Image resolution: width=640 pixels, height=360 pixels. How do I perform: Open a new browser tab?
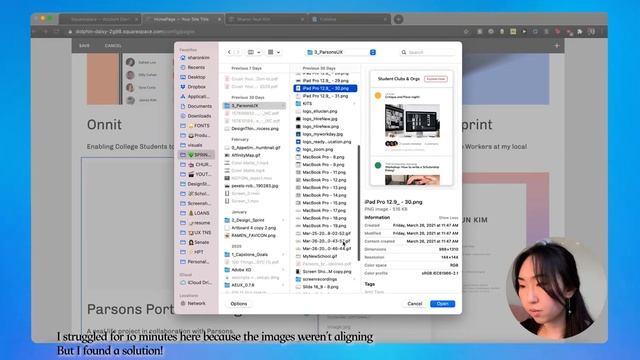[399, 19]
